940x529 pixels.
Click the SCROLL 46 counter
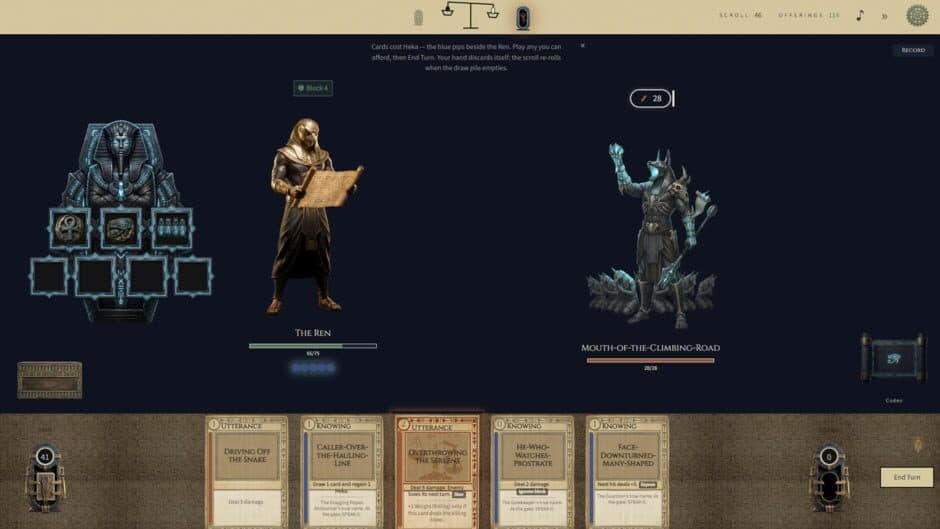(740, 15)
